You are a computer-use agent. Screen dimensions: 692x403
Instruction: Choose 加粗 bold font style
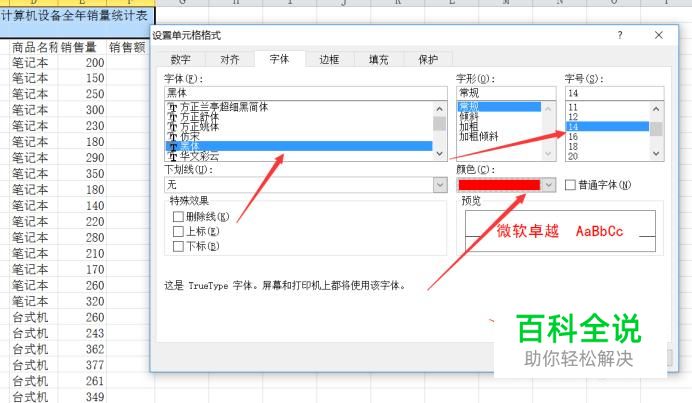(499, 127)
